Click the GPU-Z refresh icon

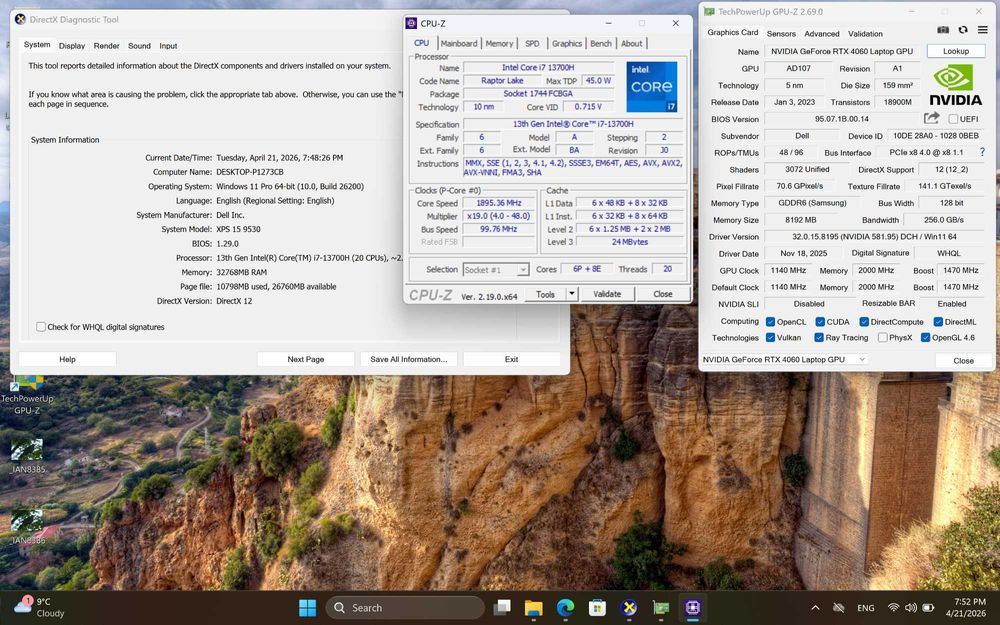[963, 30]
